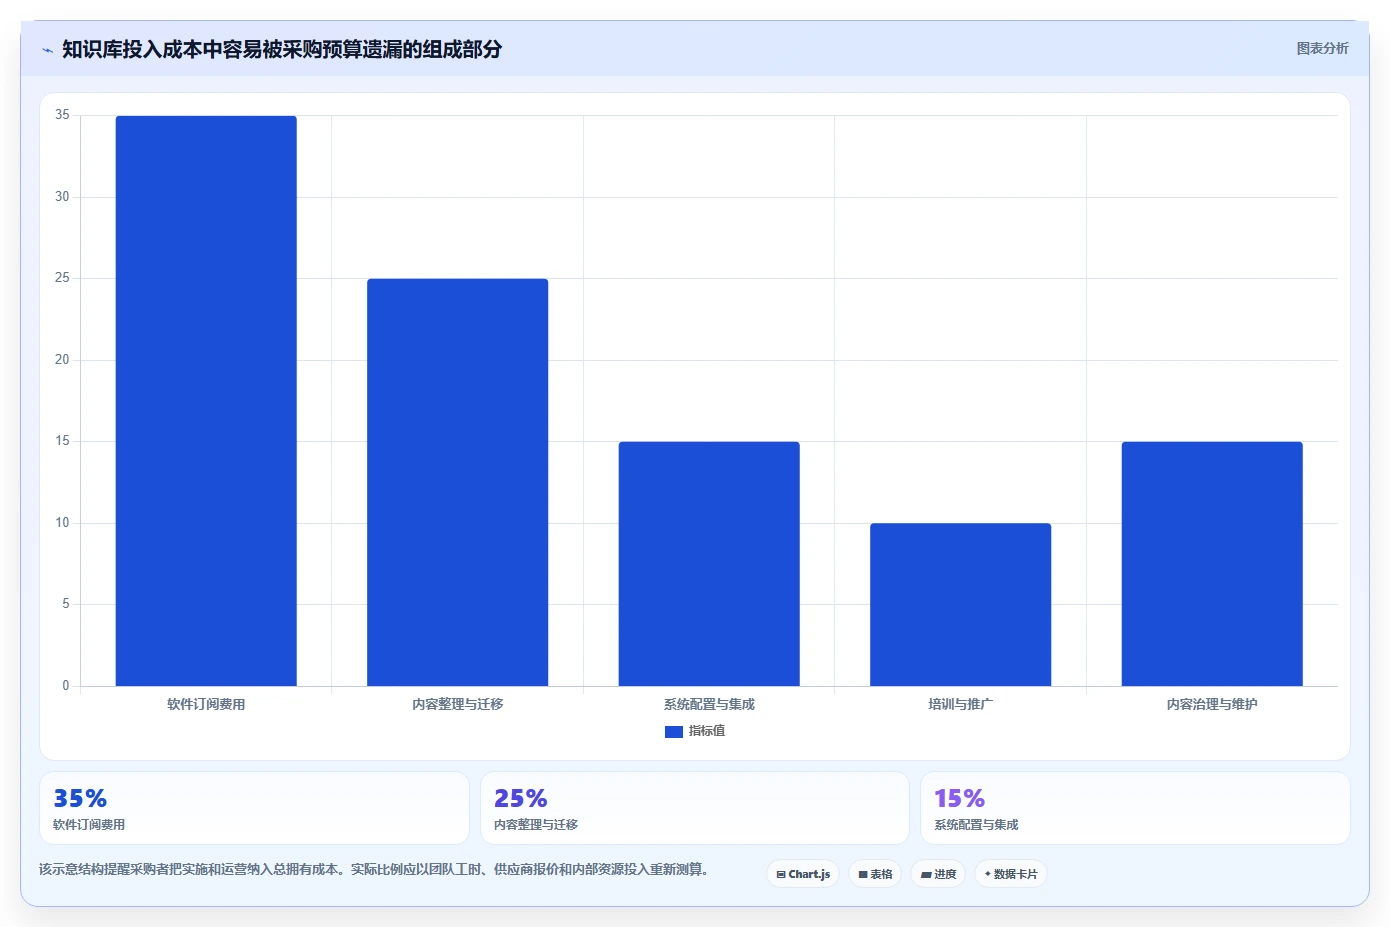Click the 数据卡片 tag chip
Screen dimensions: 1390x927
point(1011,874)
